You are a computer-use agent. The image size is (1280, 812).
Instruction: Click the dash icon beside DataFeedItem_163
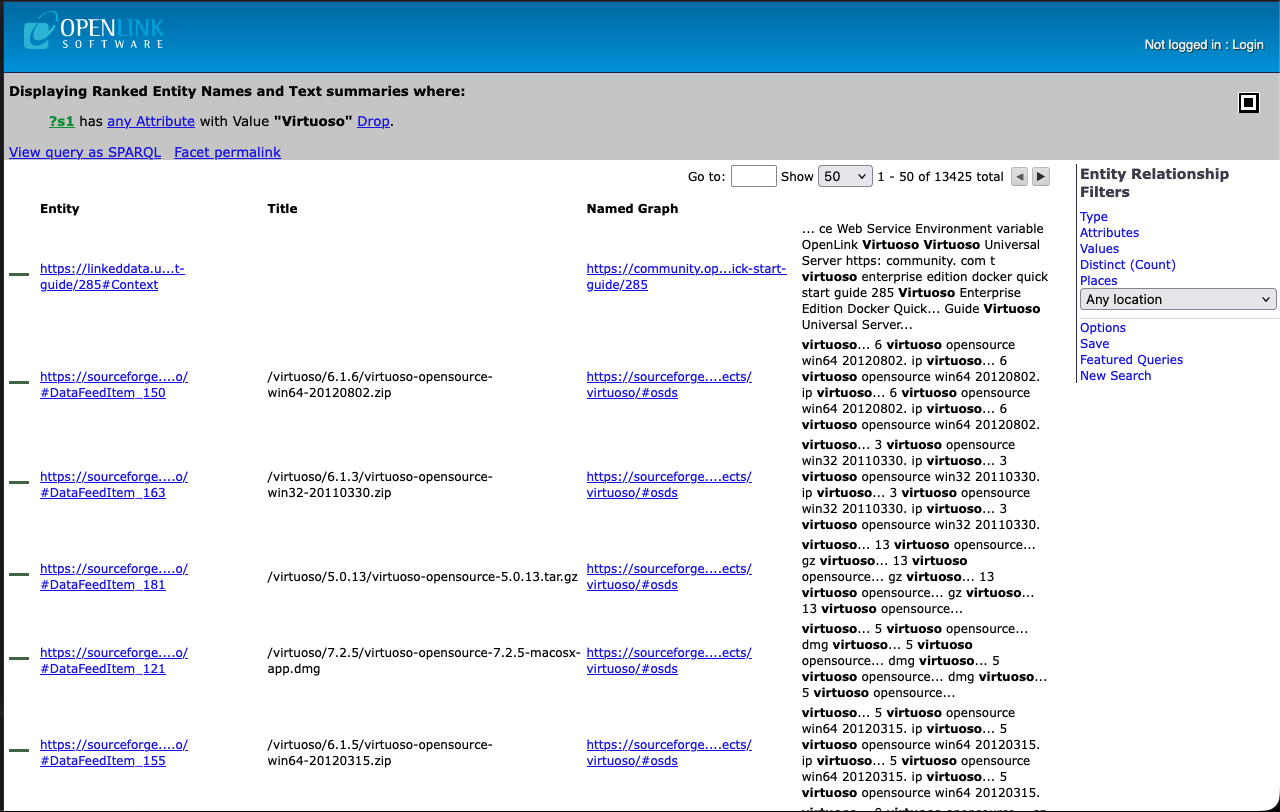click(19, 482)
